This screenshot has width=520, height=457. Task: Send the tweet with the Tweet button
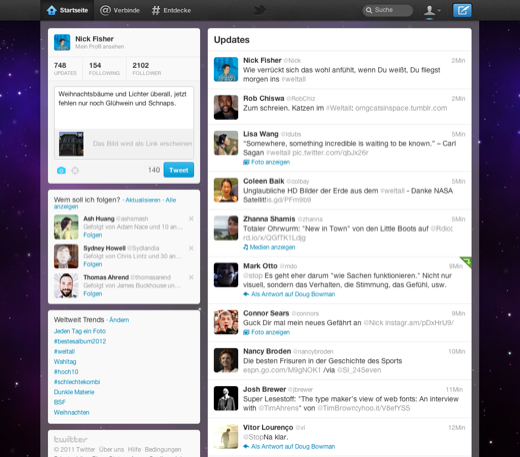179,170
